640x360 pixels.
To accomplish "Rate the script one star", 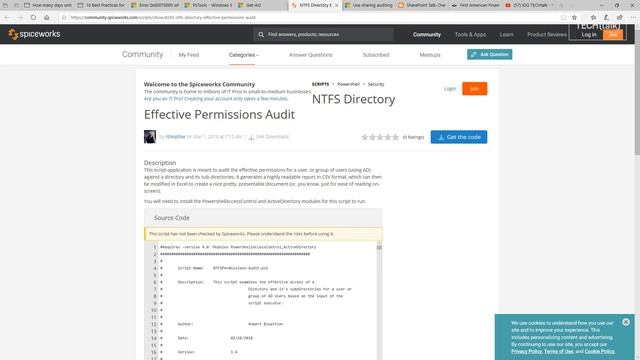I will click(x=364, y=137).
